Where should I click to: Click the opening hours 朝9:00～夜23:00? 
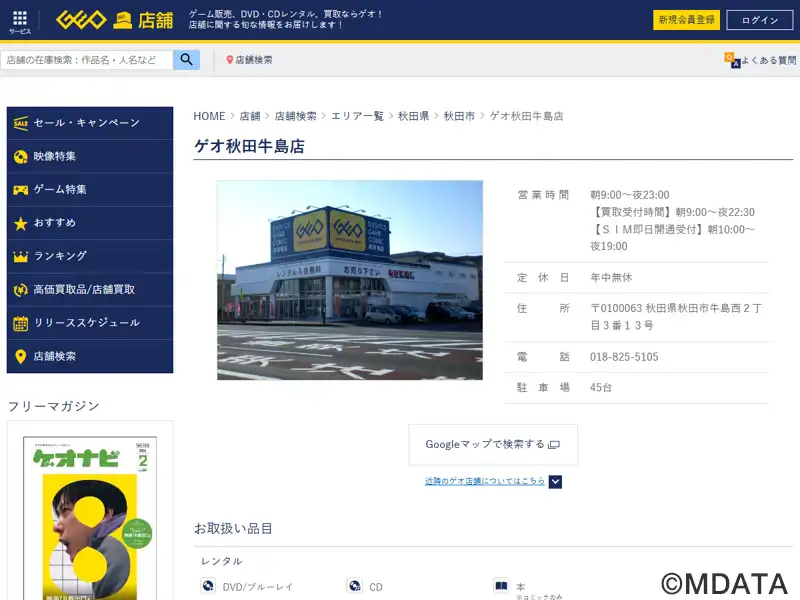click(630, 195)
